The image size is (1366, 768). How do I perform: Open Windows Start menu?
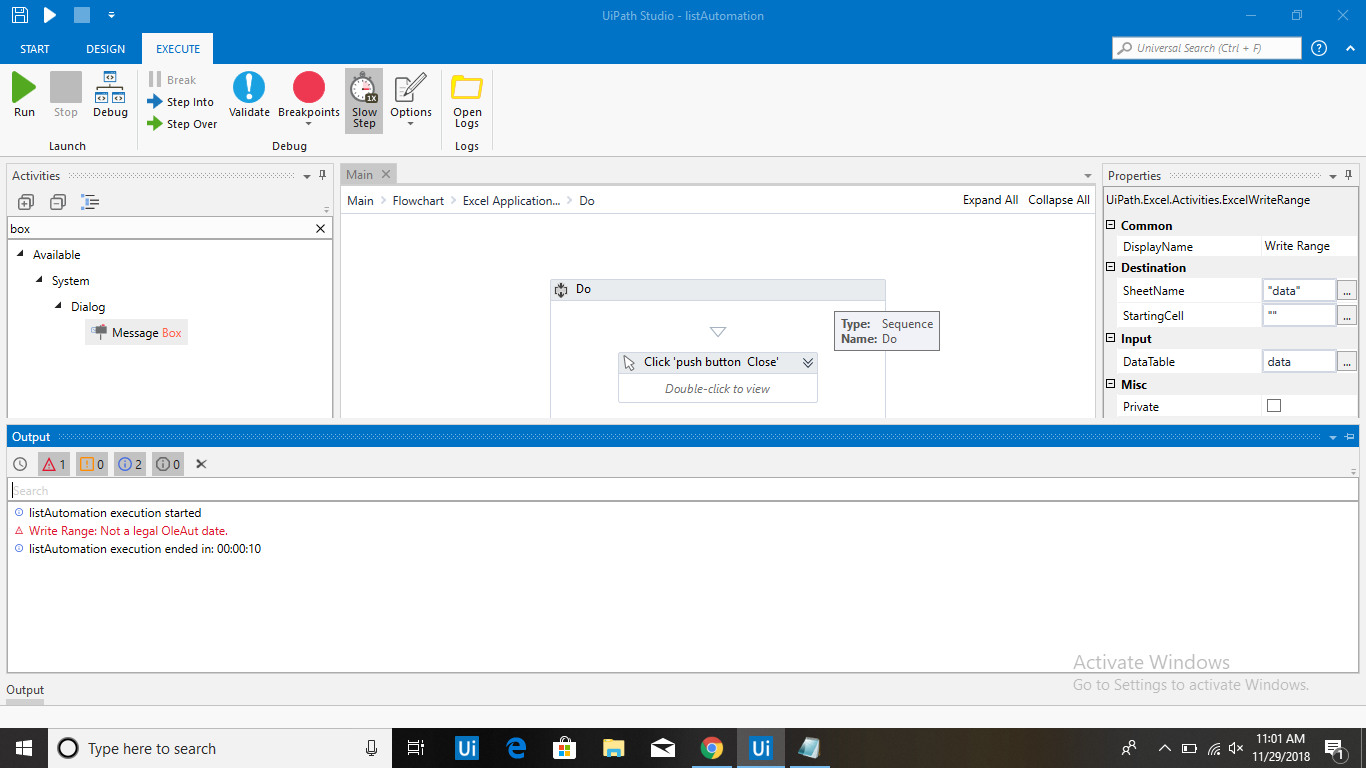(23, 748)
